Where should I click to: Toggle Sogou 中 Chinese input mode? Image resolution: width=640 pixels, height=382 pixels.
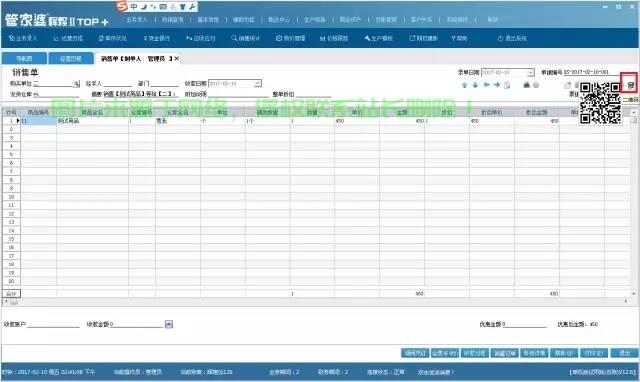[x=134, y=7]
